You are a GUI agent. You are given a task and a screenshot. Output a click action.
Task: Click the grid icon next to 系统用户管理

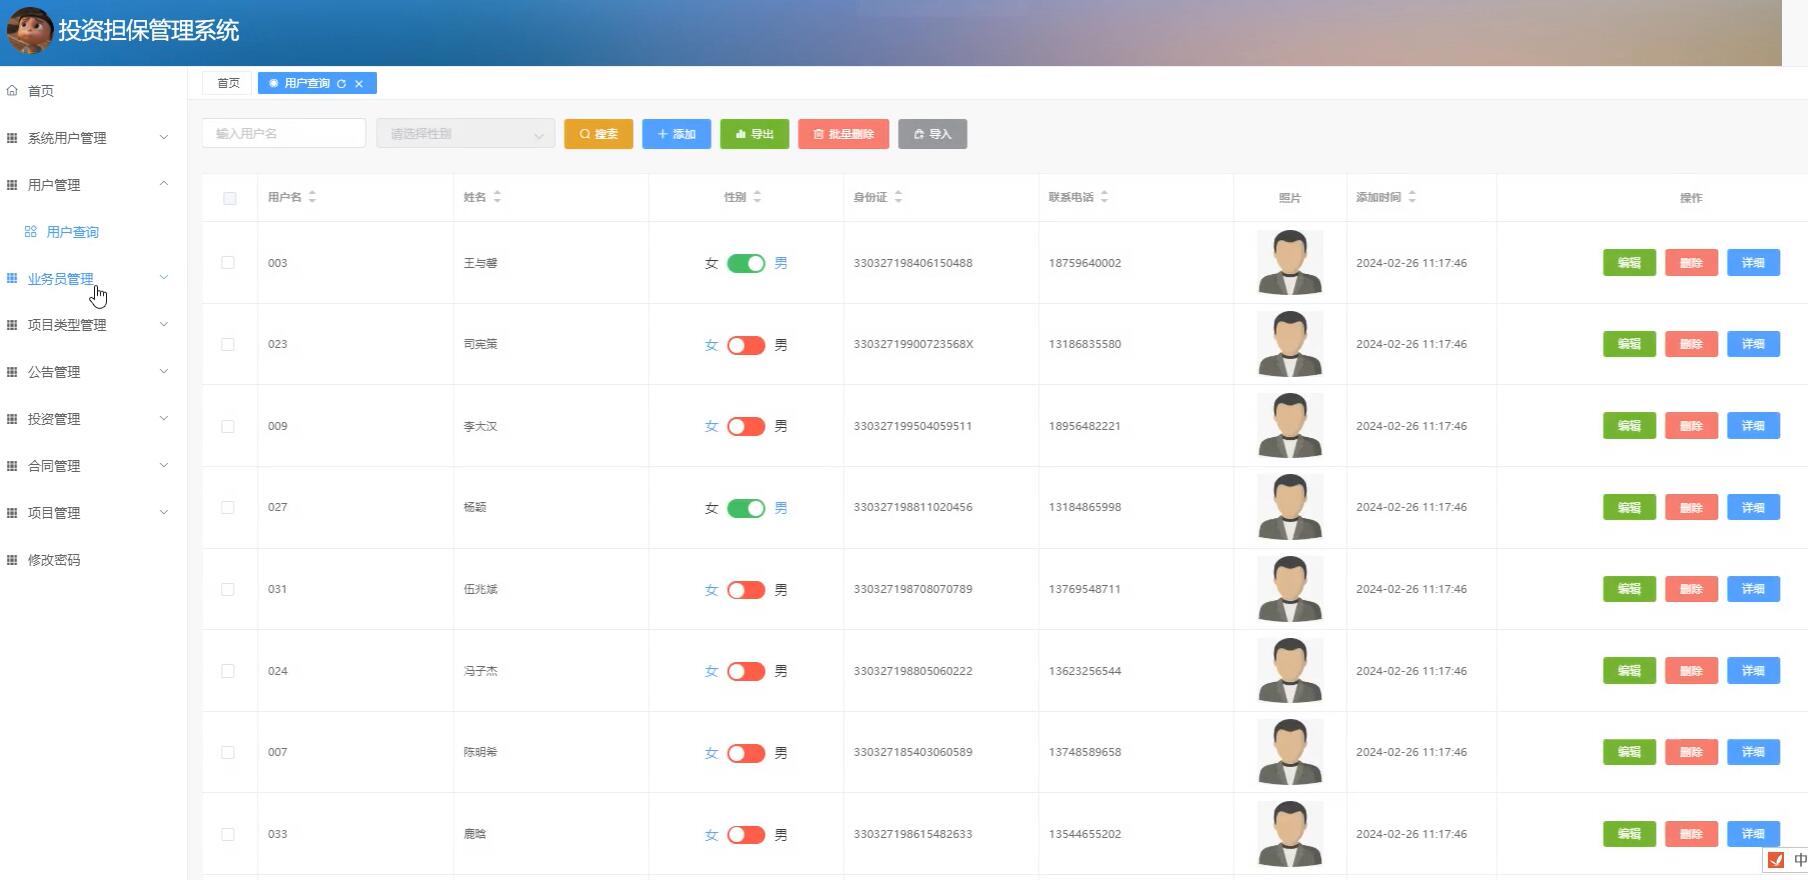click(x=12, y=138)
